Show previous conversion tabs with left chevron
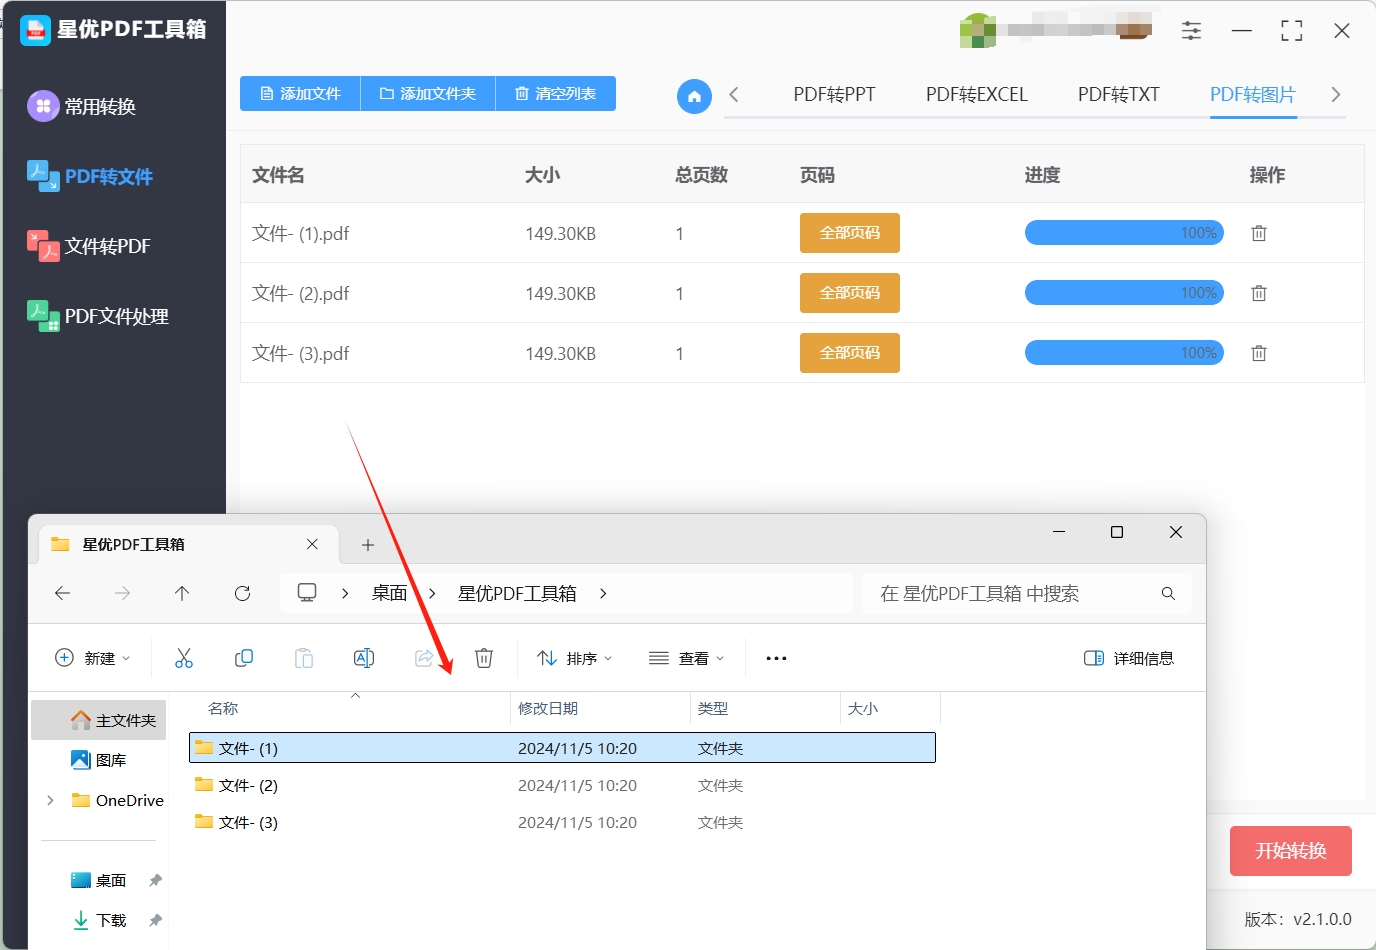Image resolution: width=1376 pixels, height=950 pixels. pyautogui.click(x=734, y=95)
